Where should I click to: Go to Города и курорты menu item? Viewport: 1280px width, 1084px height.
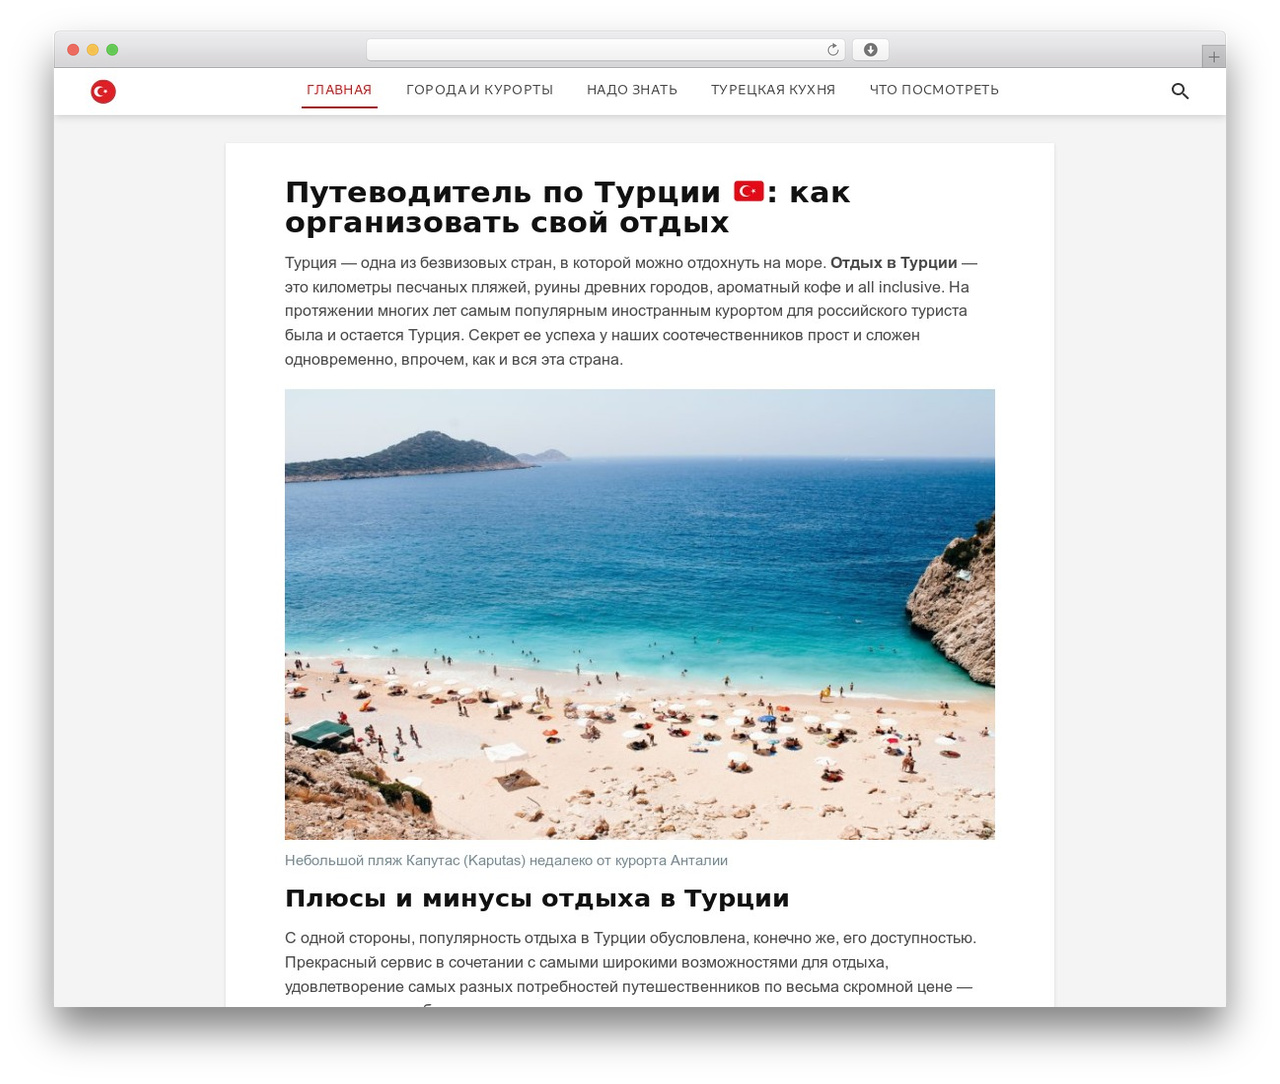pyautogui.click(x=479, y=90)
